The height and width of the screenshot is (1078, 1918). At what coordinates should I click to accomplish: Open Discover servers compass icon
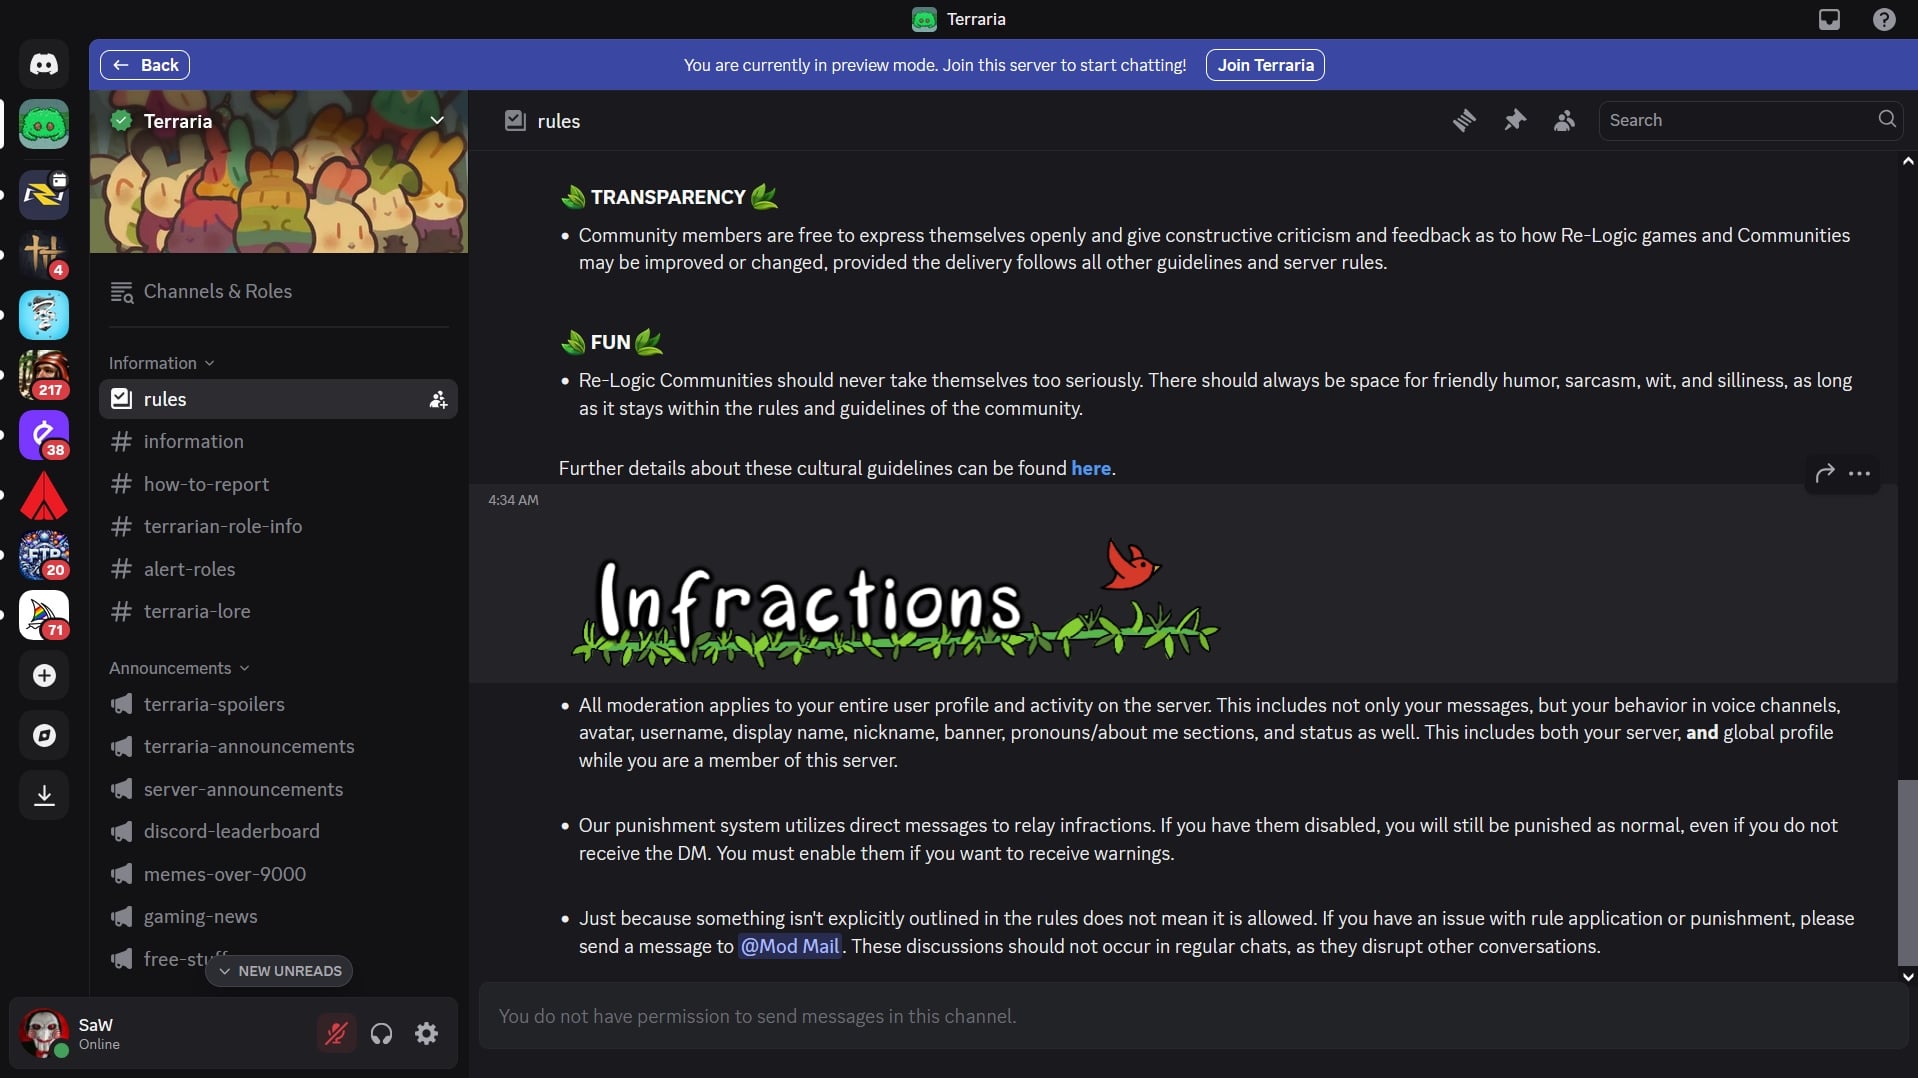[44, 735]
